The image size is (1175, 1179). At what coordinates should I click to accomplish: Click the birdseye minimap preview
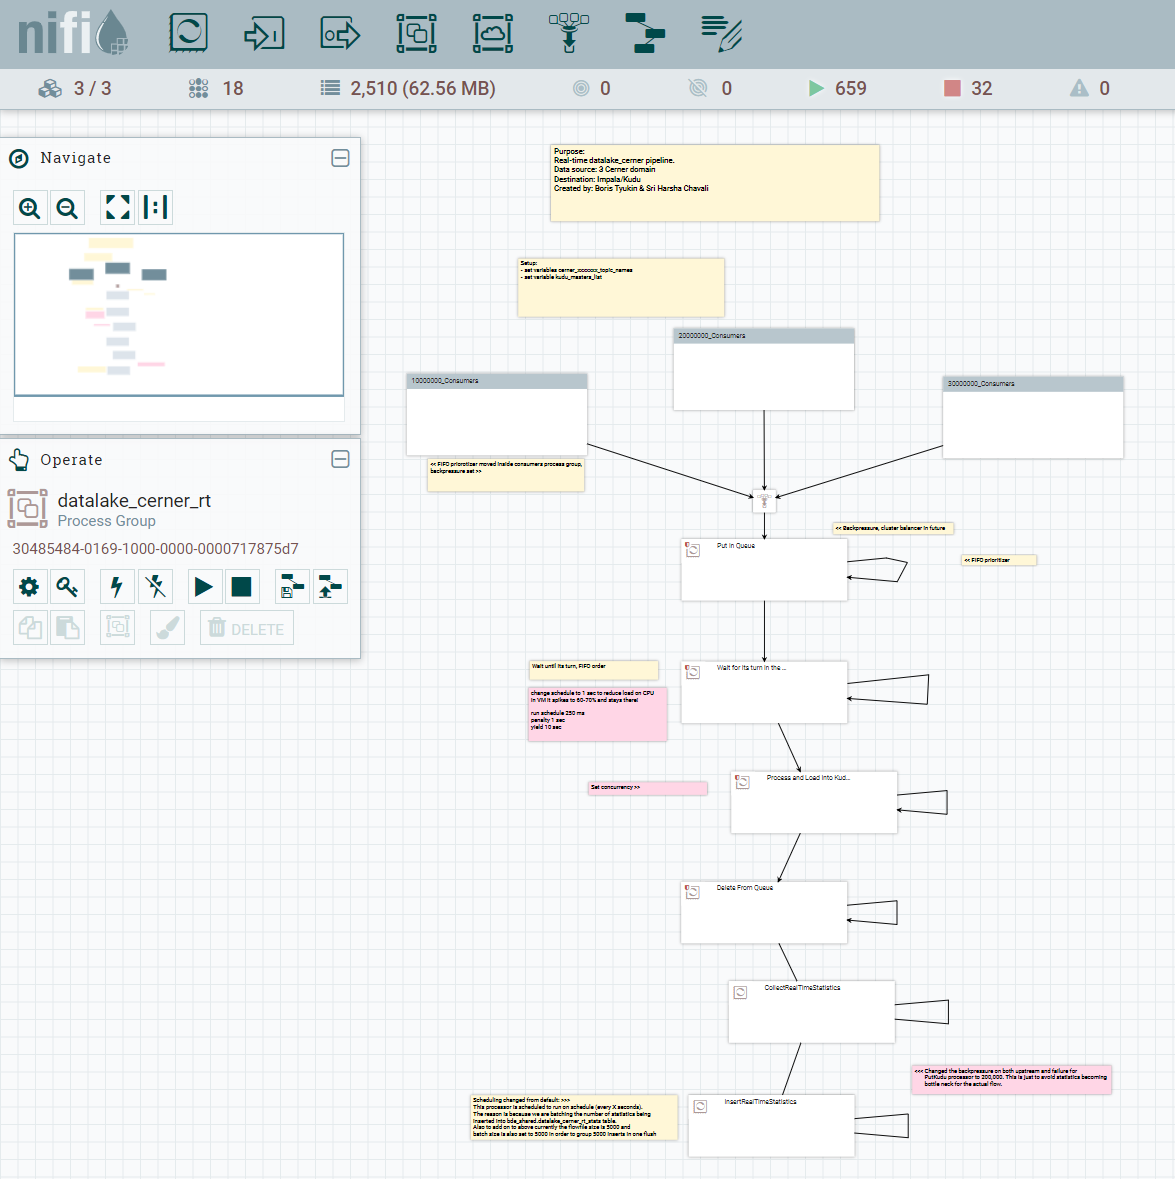click(x=179, y=315)
